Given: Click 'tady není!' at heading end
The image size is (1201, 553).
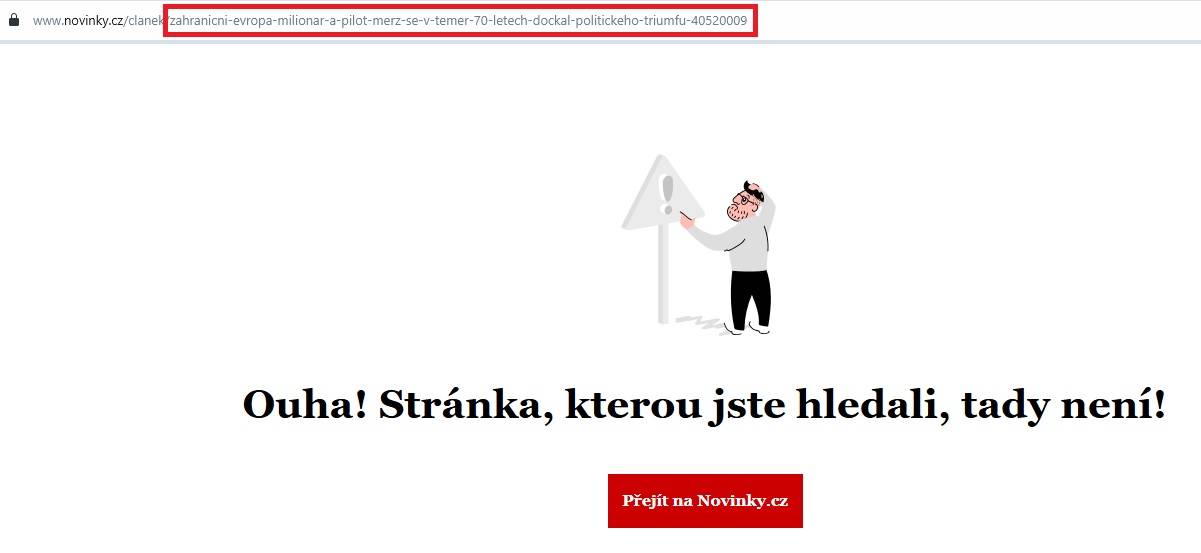Looking at the screenshot, I should pyautogui.click(x=1064, y=406).
